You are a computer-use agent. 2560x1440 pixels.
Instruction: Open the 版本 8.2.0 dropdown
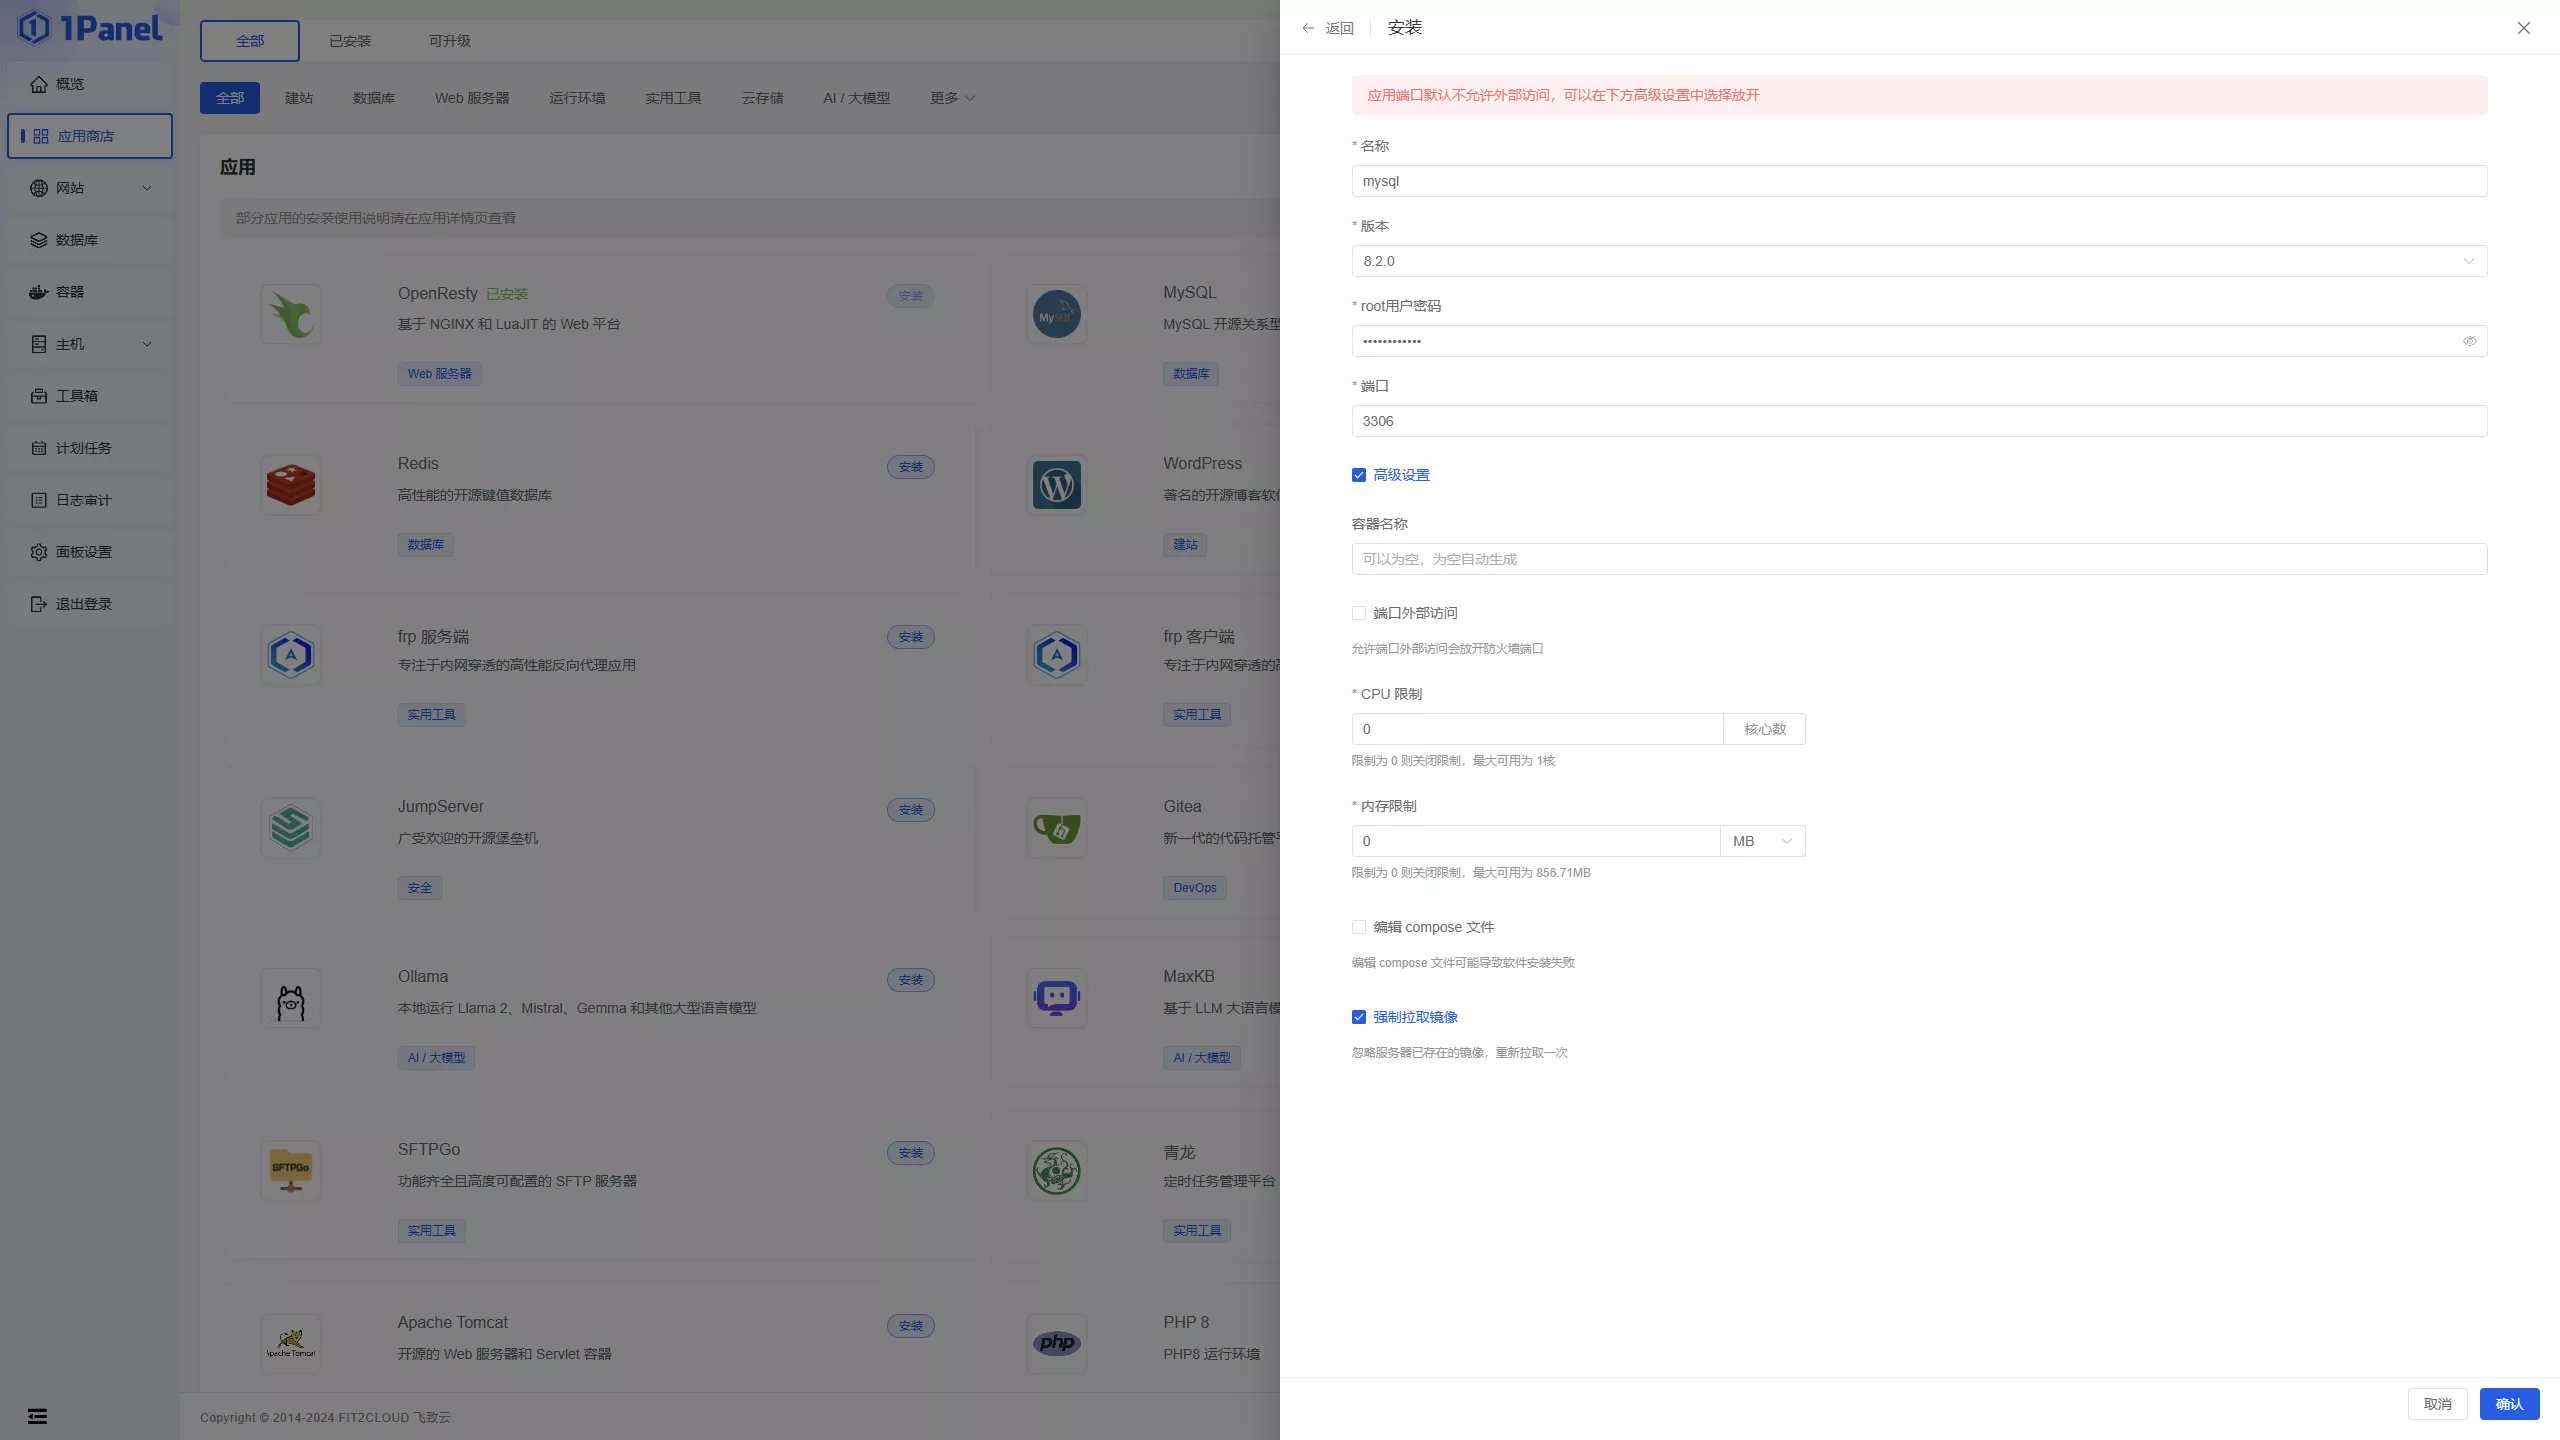click(x=1918, y=261)
